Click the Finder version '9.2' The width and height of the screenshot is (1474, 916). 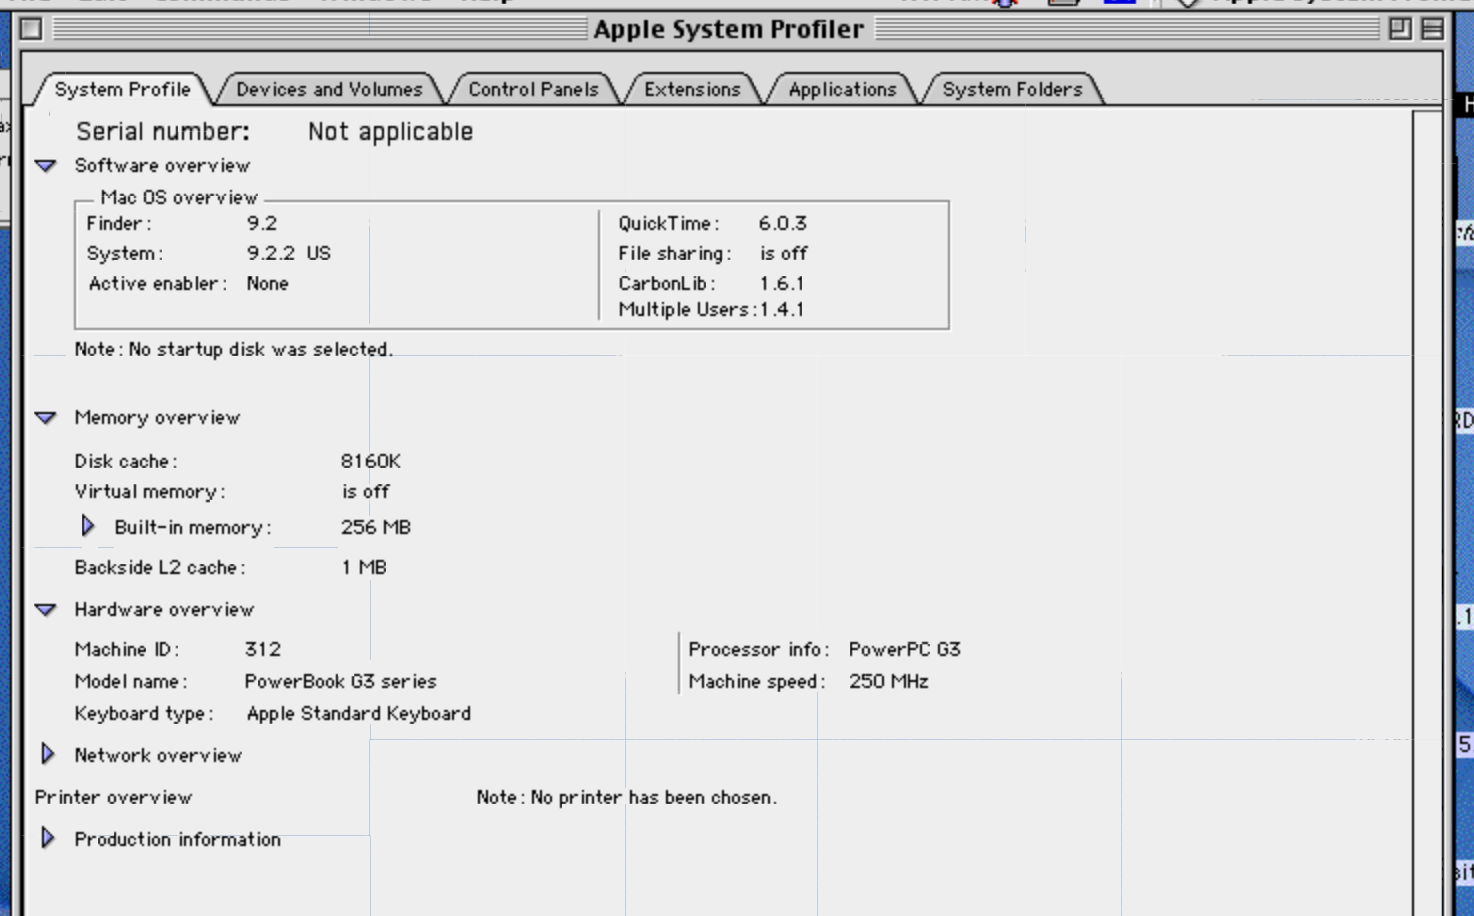pyautogui.click(x=262, y=224)
